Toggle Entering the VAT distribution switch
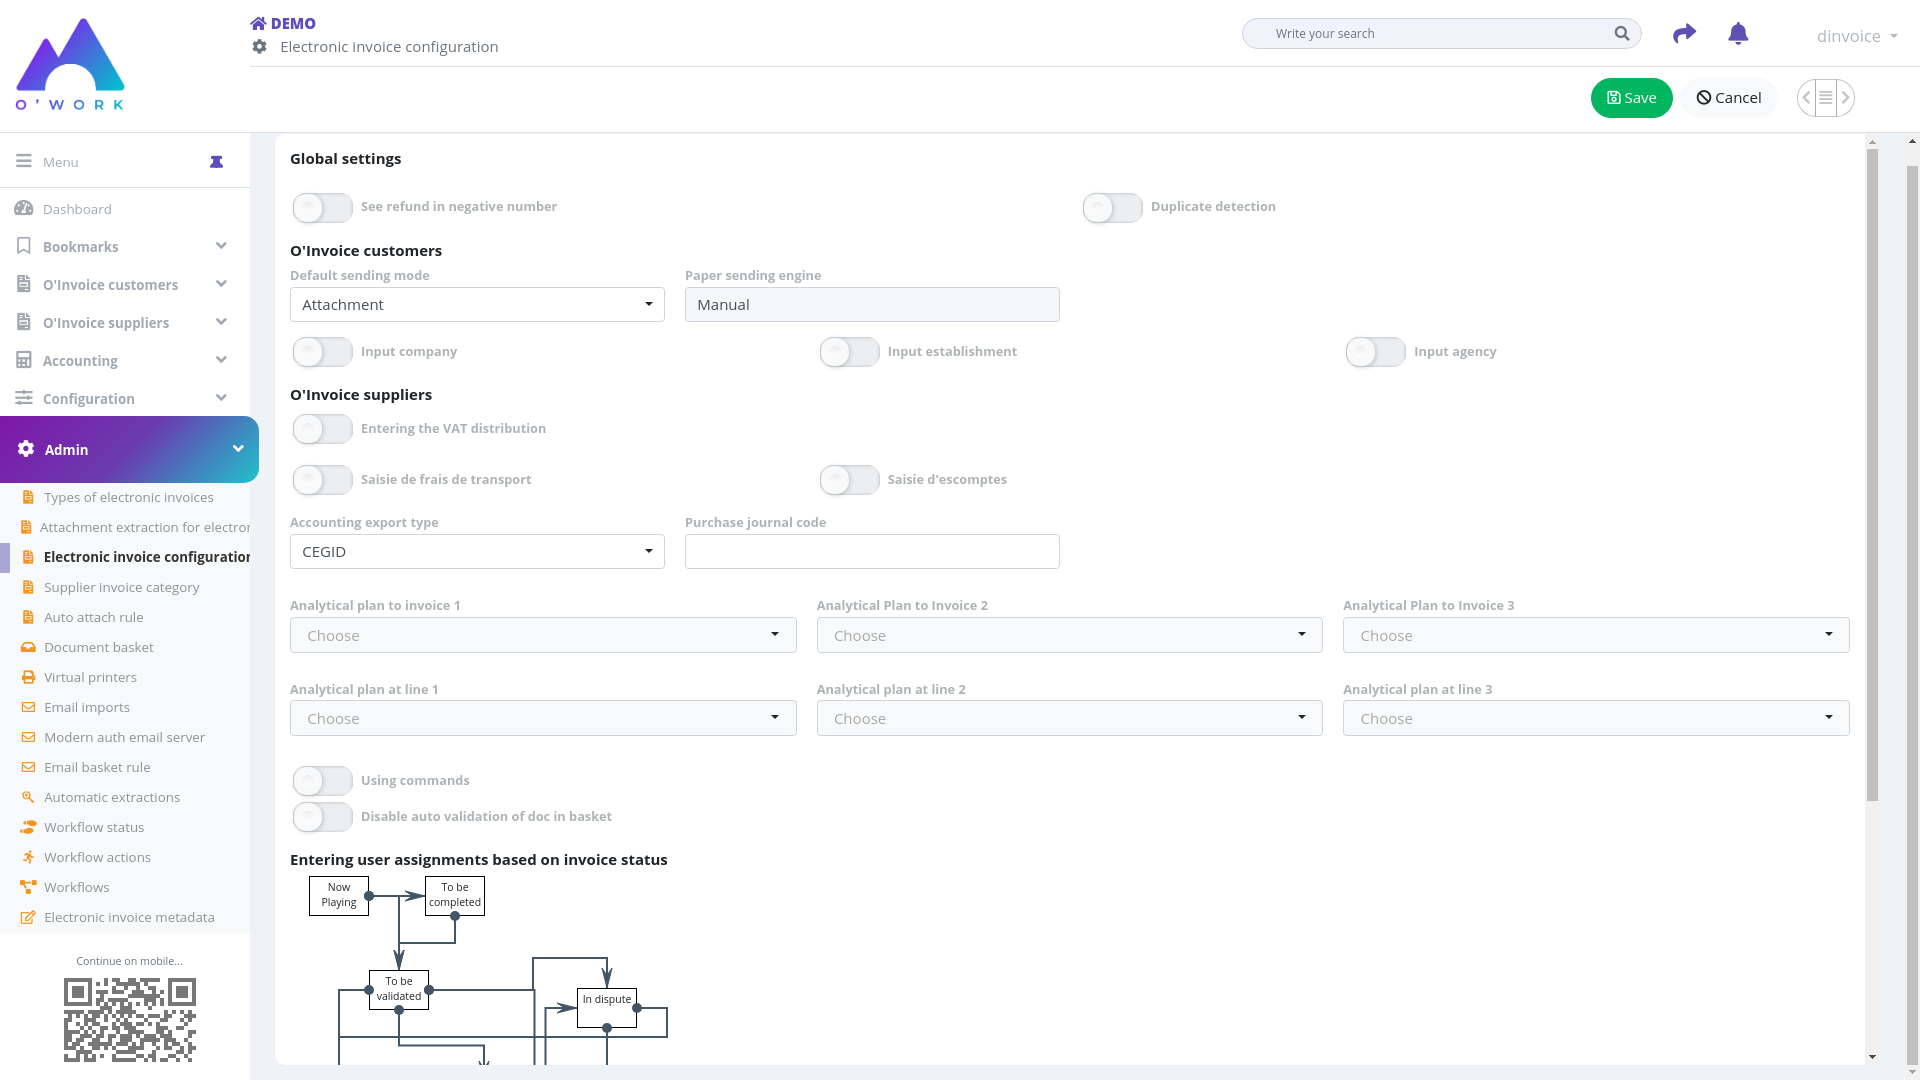The image size is (1920, 1080). [322, 429]
